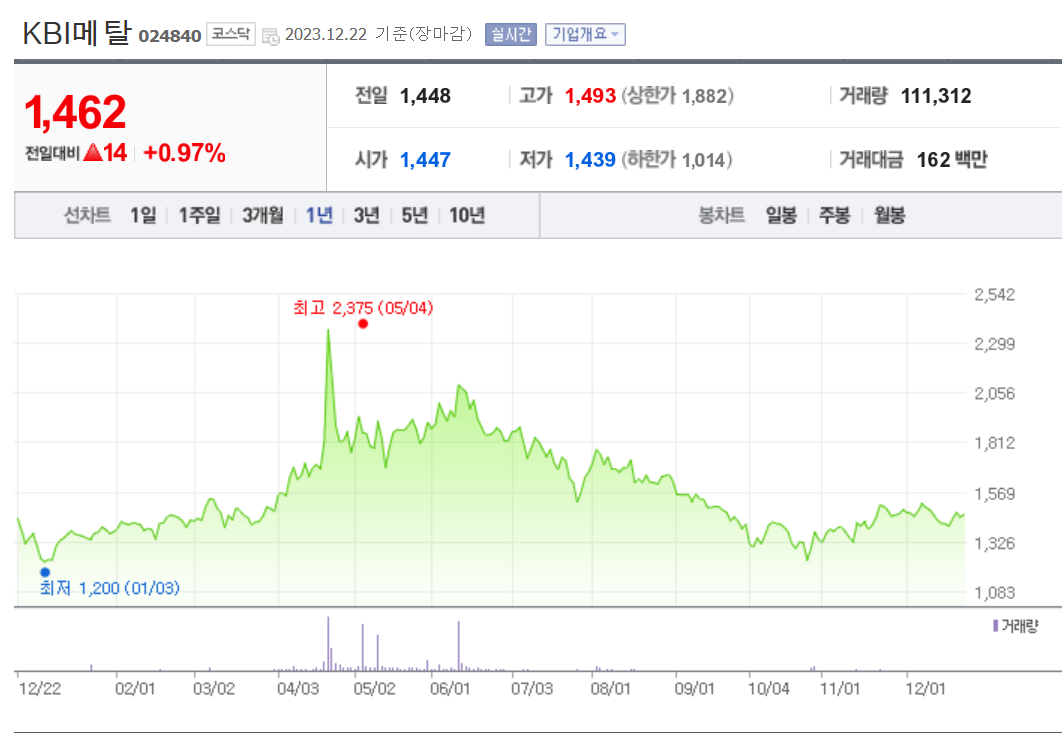Click the red 최고 2,375 high marker dot
1062x733 pixels.
click(x=363, y=324)
